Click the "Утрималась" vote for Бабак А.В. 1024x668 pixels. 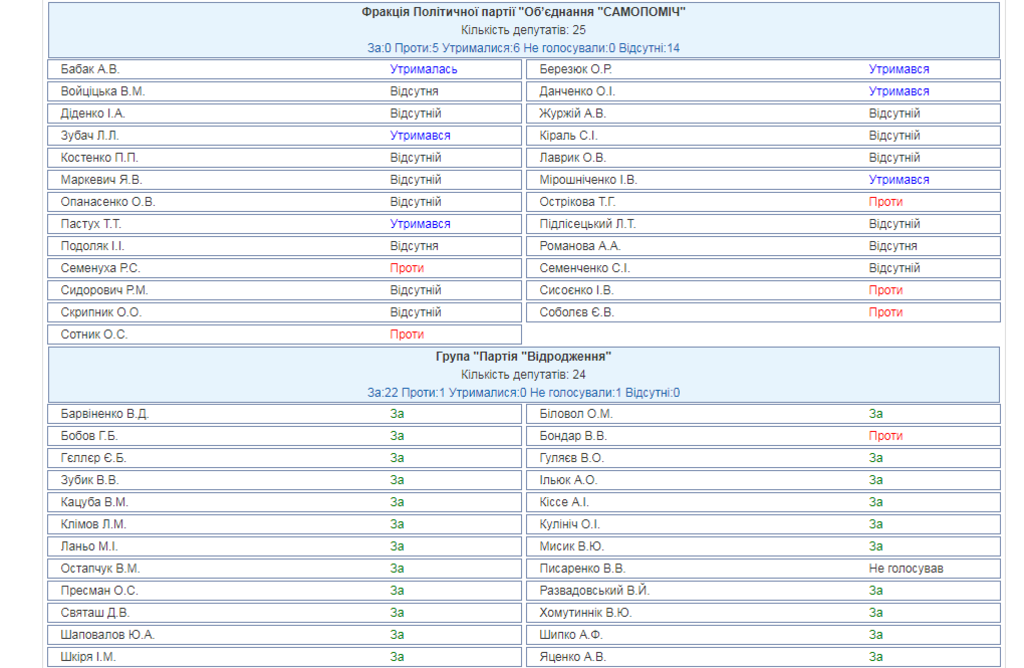[423, 69]
